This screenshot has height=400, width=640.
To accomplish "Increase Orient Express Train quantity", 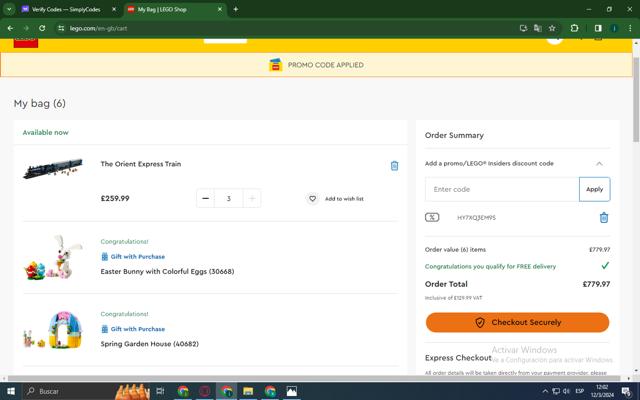I will pos(252,198).
